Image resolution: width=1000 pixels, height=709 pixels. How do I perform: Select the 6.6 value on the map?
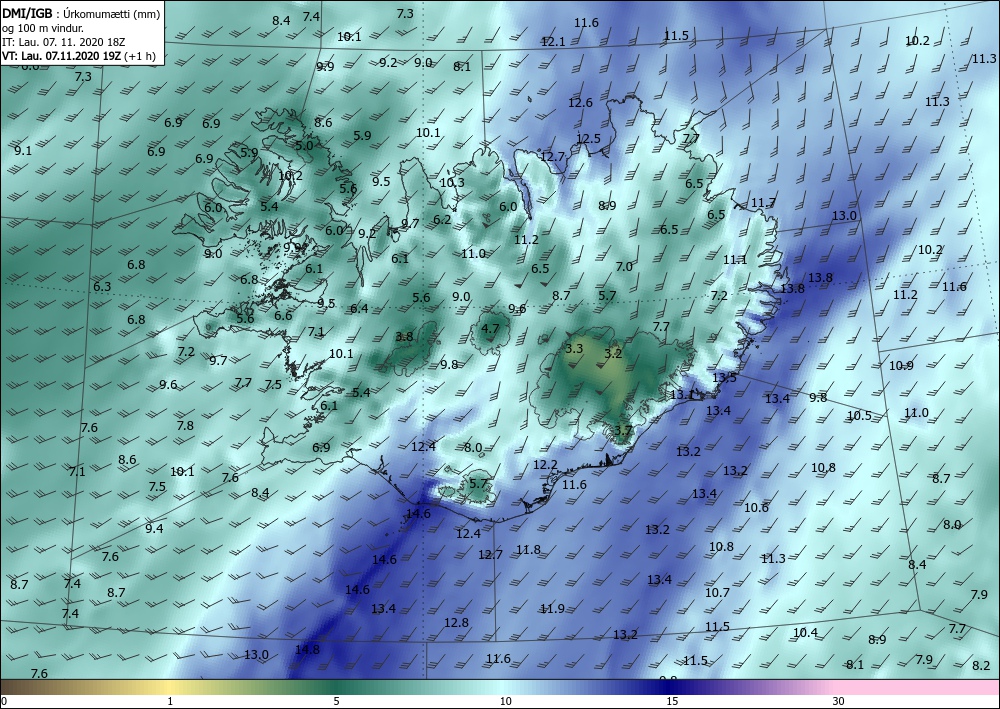point(283,316)
